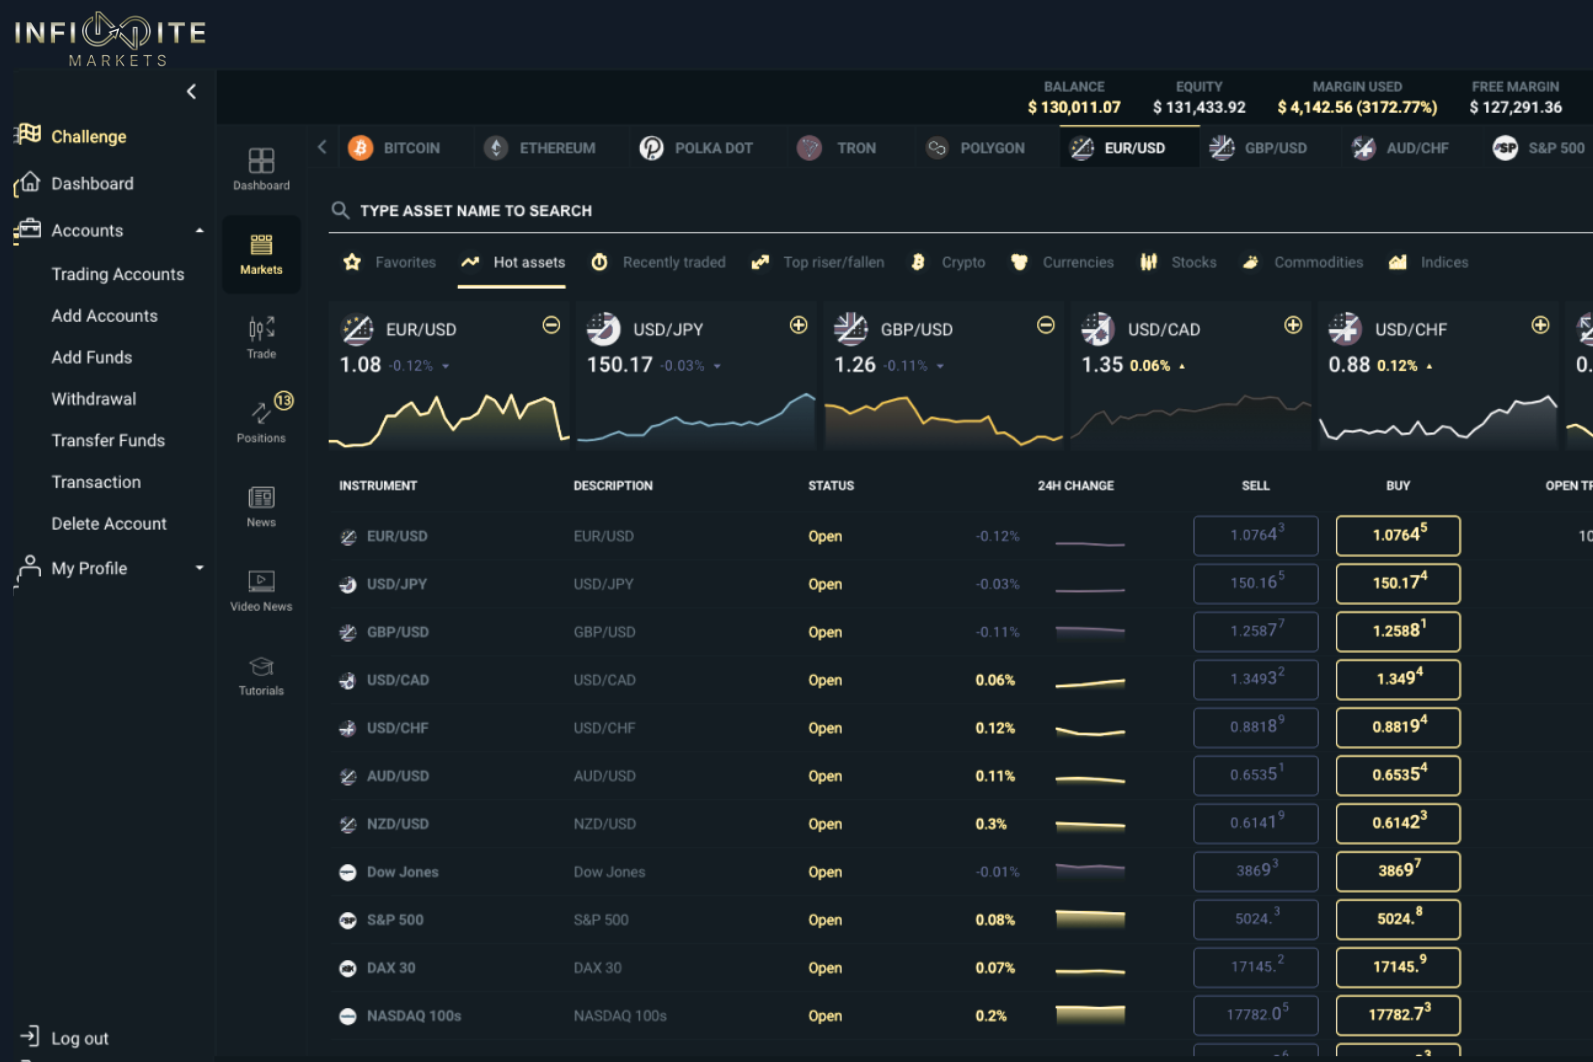The image size is (1593, 1062).
Task: Collapse the left sidebar with the arrow
Action: click(191, 92)
